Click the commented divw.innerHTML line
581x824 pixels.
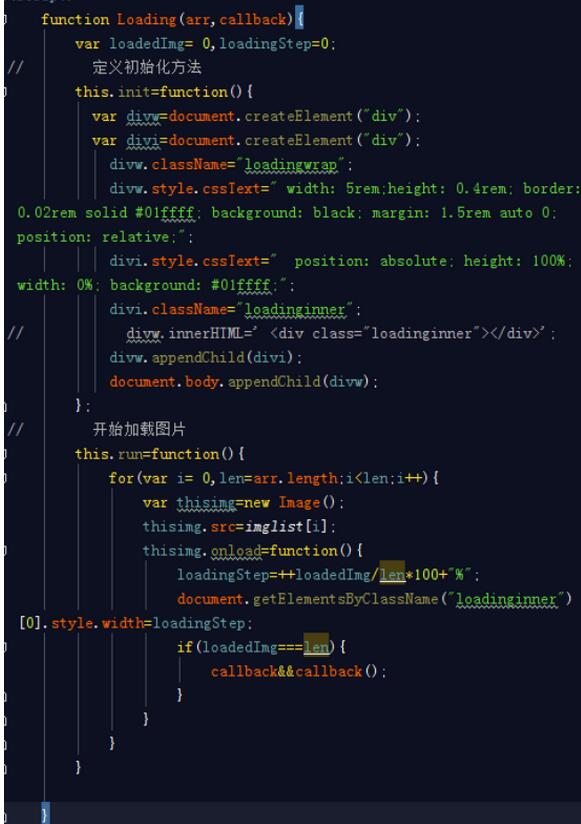[341, 333]
